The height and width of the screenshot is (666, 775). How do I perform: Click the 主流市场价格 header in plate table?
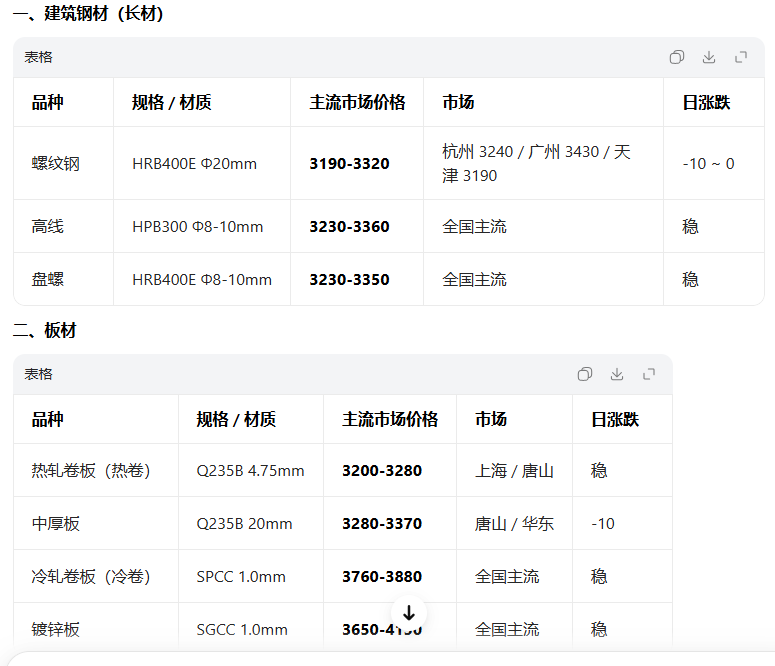(x=390, y=419)
